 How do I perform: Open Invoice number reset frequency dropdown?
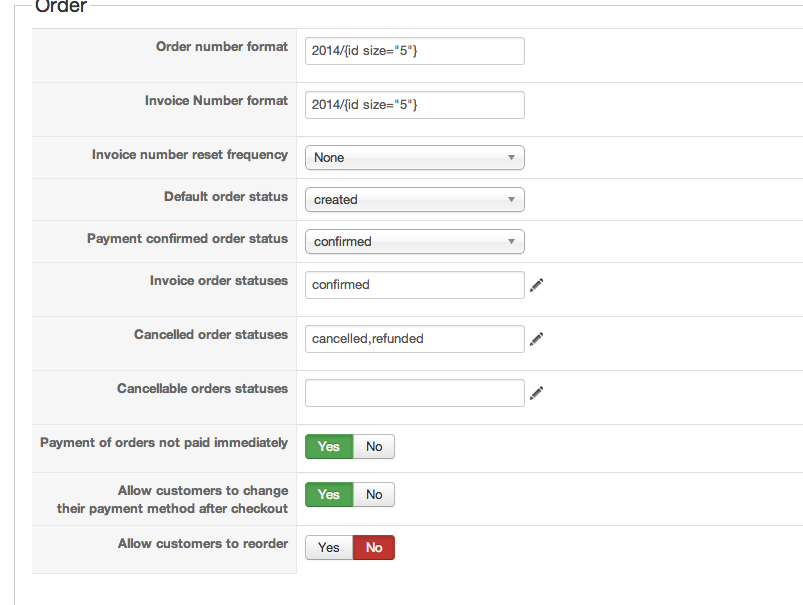coord(414,158)
